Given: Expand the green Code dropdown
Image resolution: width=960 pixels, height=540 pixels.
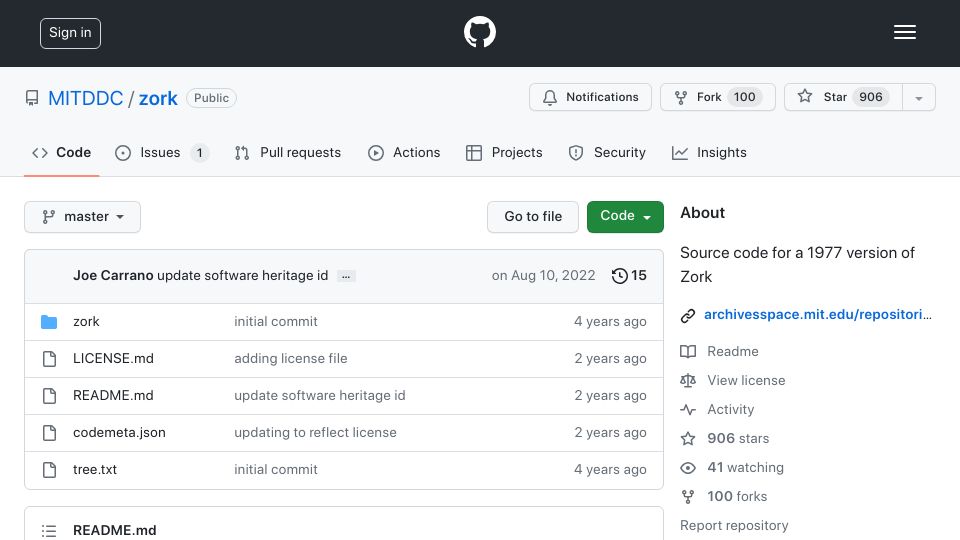Looking at the screenshot, I should coord(625,217).
